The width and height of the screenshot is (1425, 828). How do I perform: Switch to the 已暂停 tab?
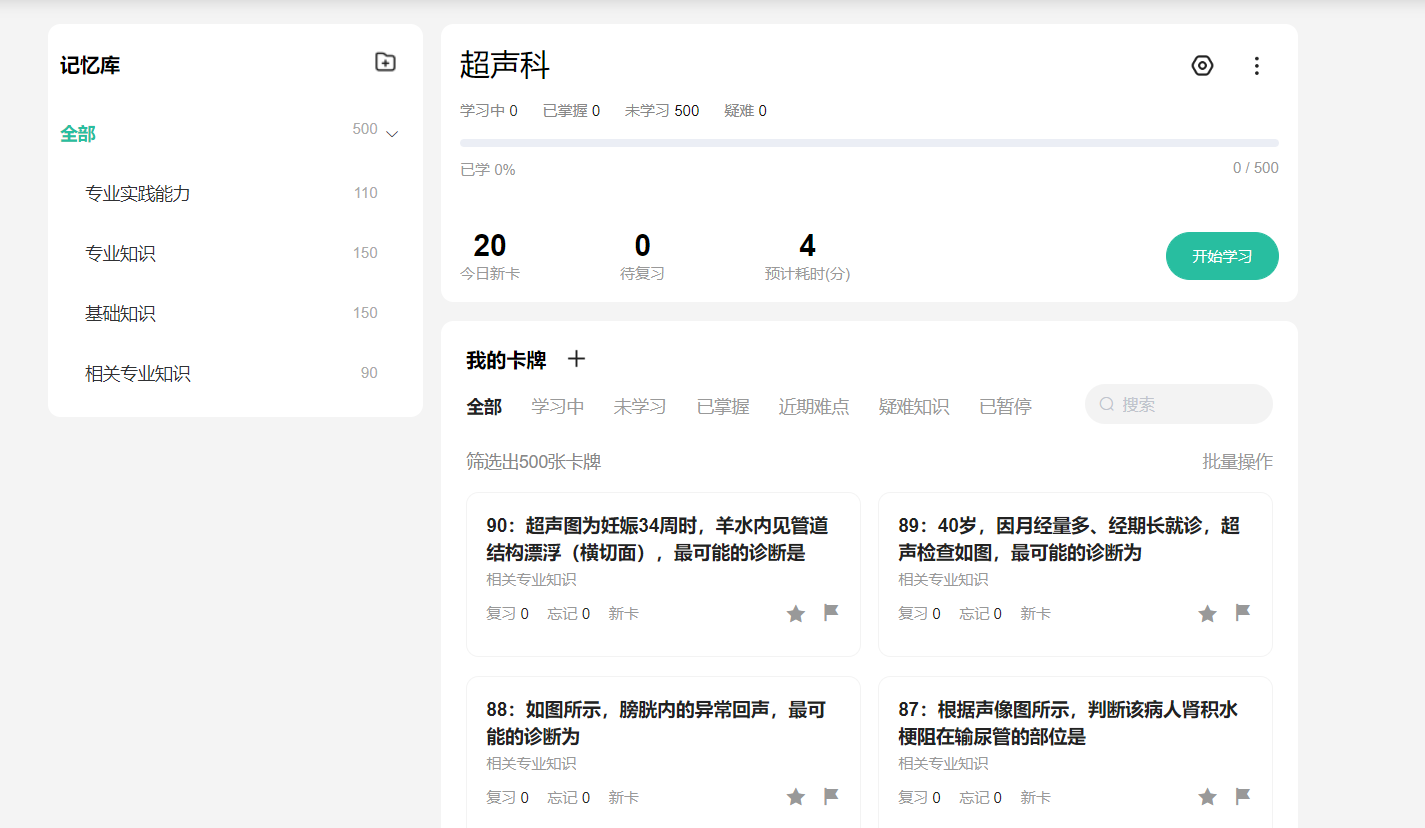(1005, 407)
